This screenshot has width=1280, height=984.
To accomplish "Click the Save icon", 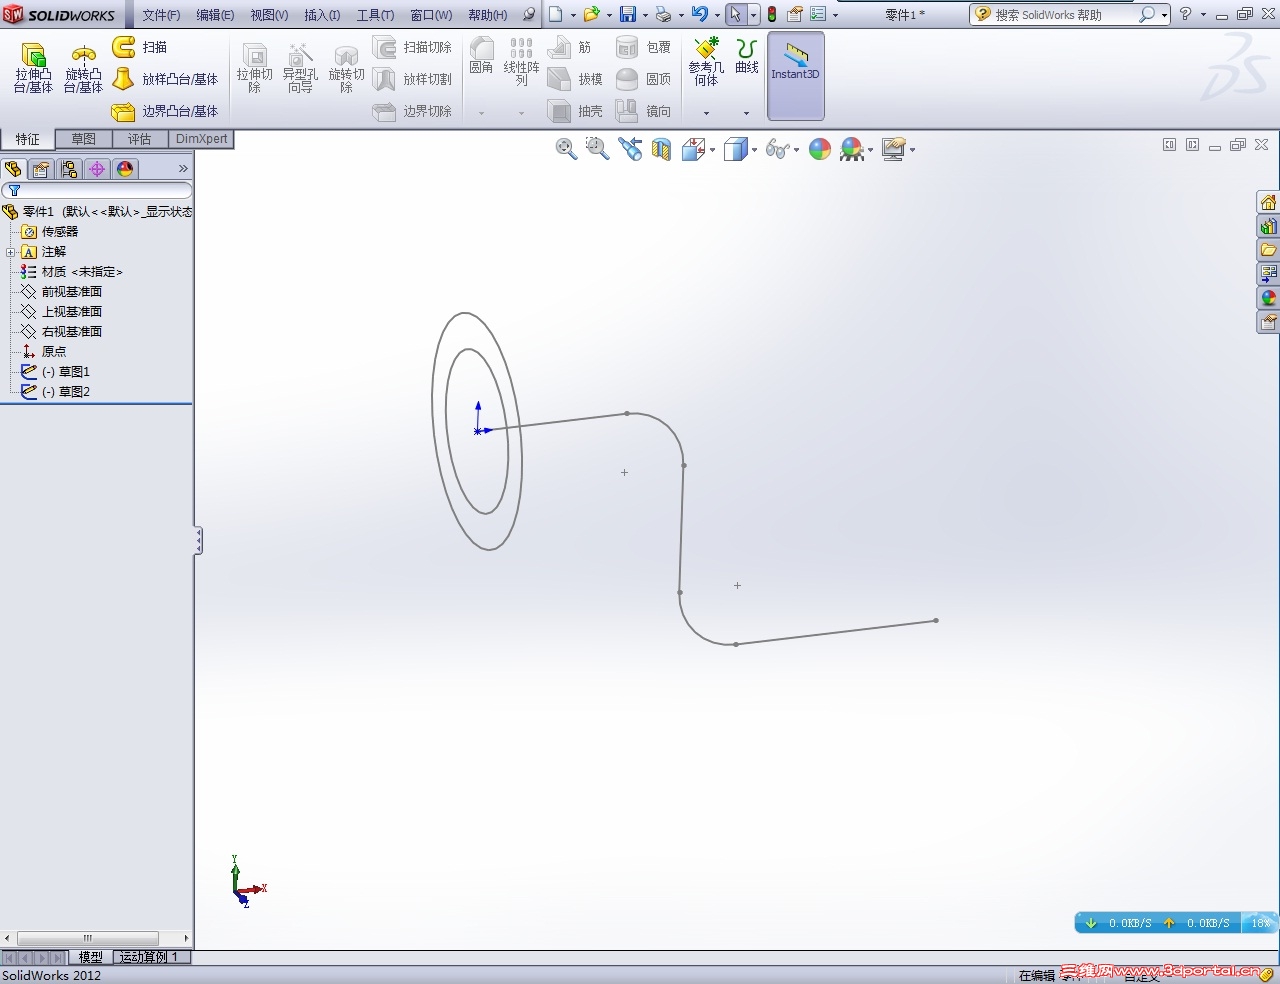I will pyautogui.click(x=628, y=14).
